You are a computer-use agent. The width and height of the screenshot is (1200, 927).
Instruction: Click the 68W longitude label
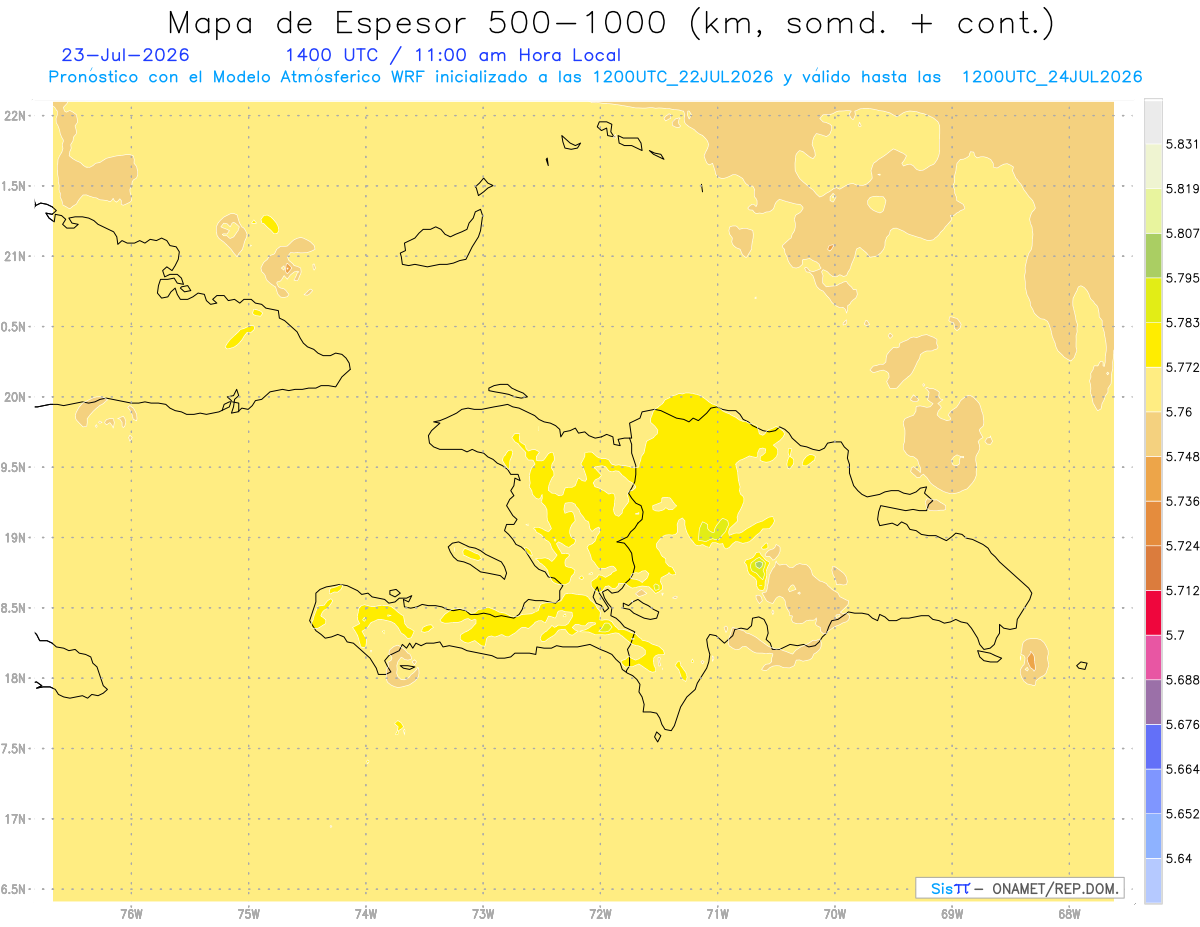(x=1069, y=913)
